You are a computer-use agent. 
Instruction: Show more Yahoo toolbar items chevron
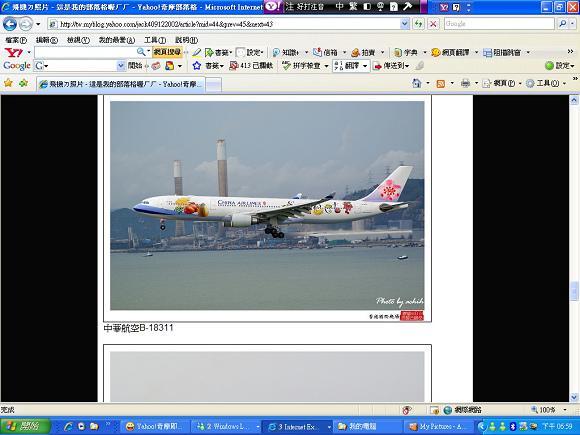570,51
